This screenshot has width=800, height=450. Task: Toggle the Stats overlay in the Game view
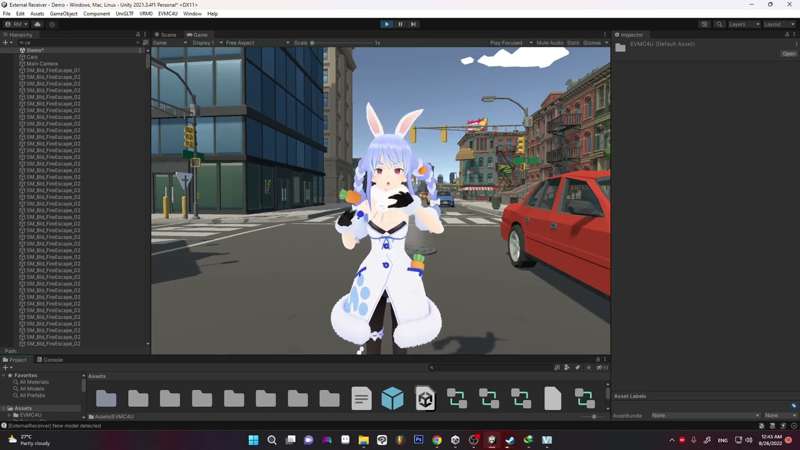coord(573,43)
